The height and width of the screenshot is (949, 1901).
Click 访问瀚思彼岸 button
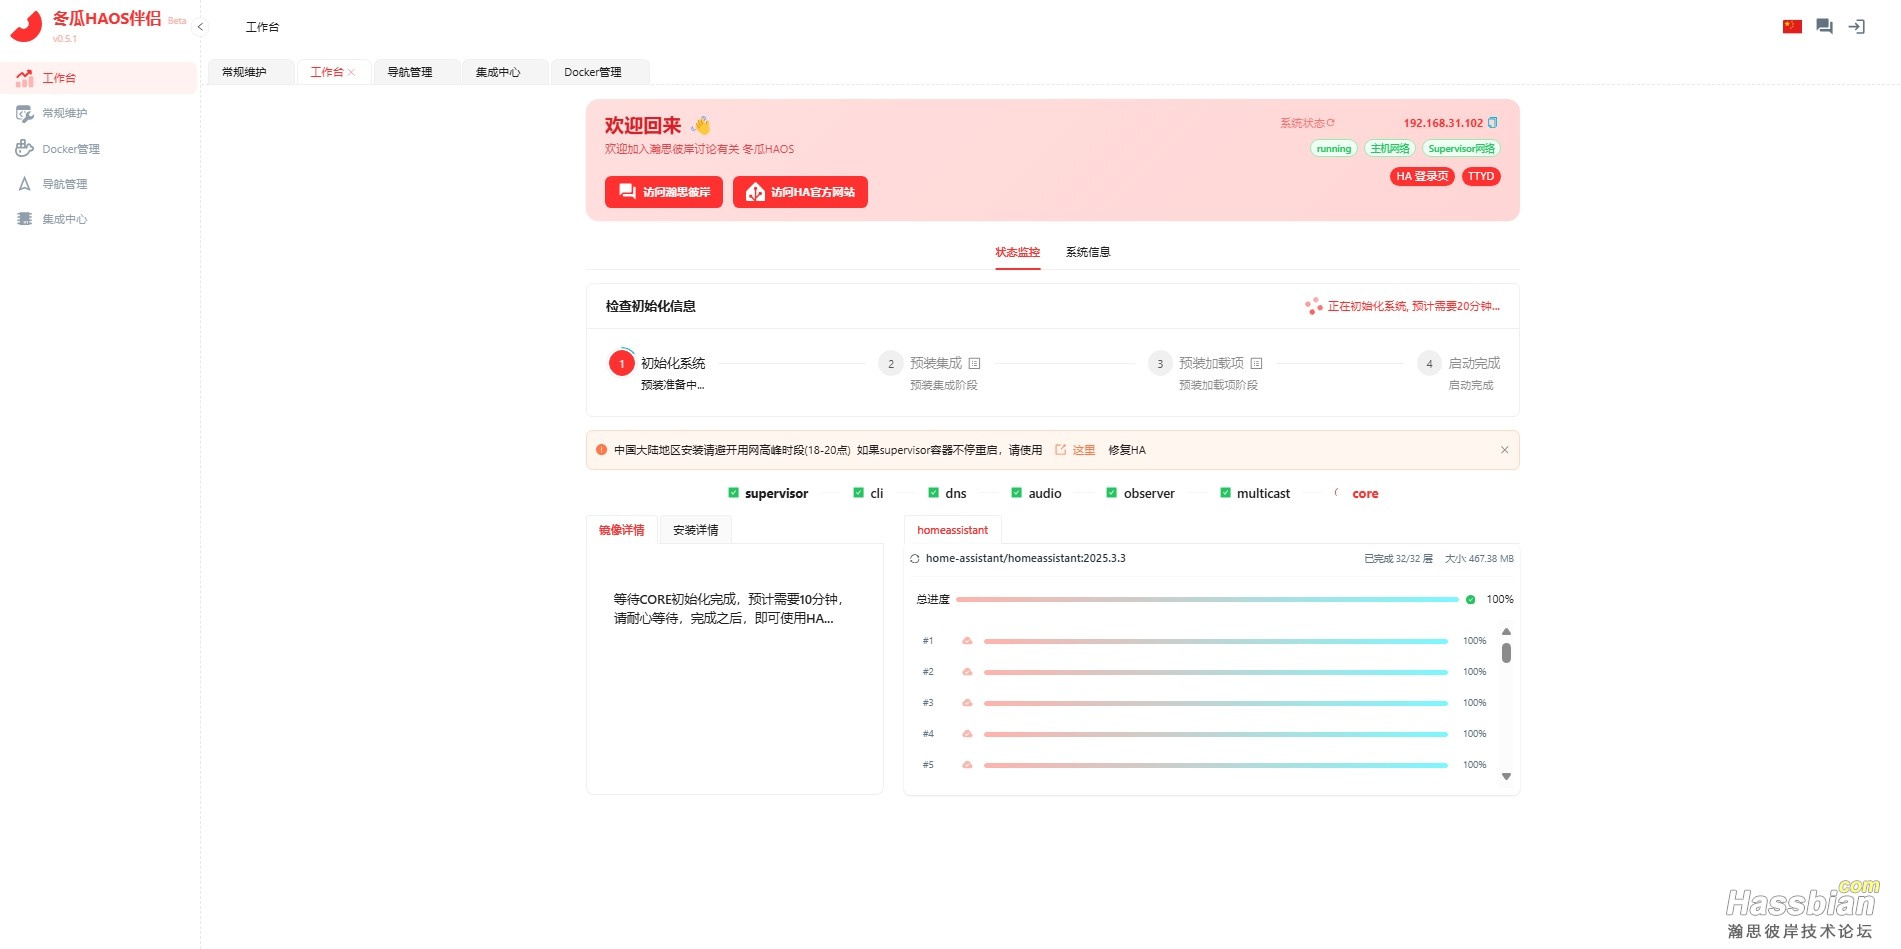tap(664, 192)
